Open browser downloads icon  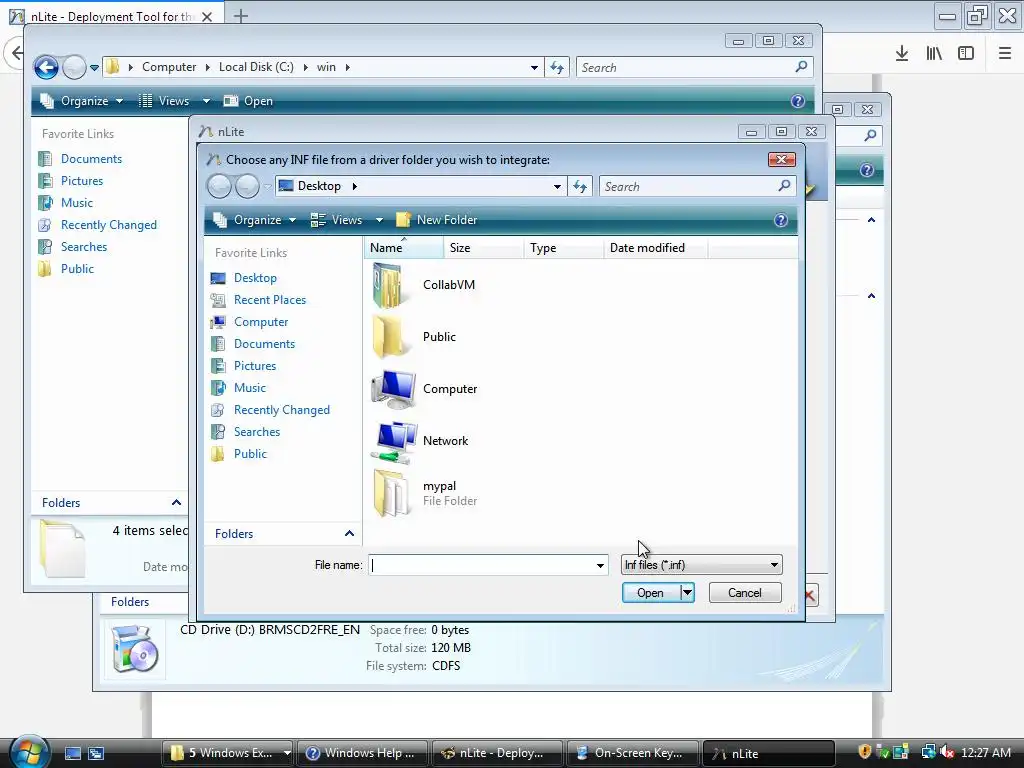click(x=902, y=54)
